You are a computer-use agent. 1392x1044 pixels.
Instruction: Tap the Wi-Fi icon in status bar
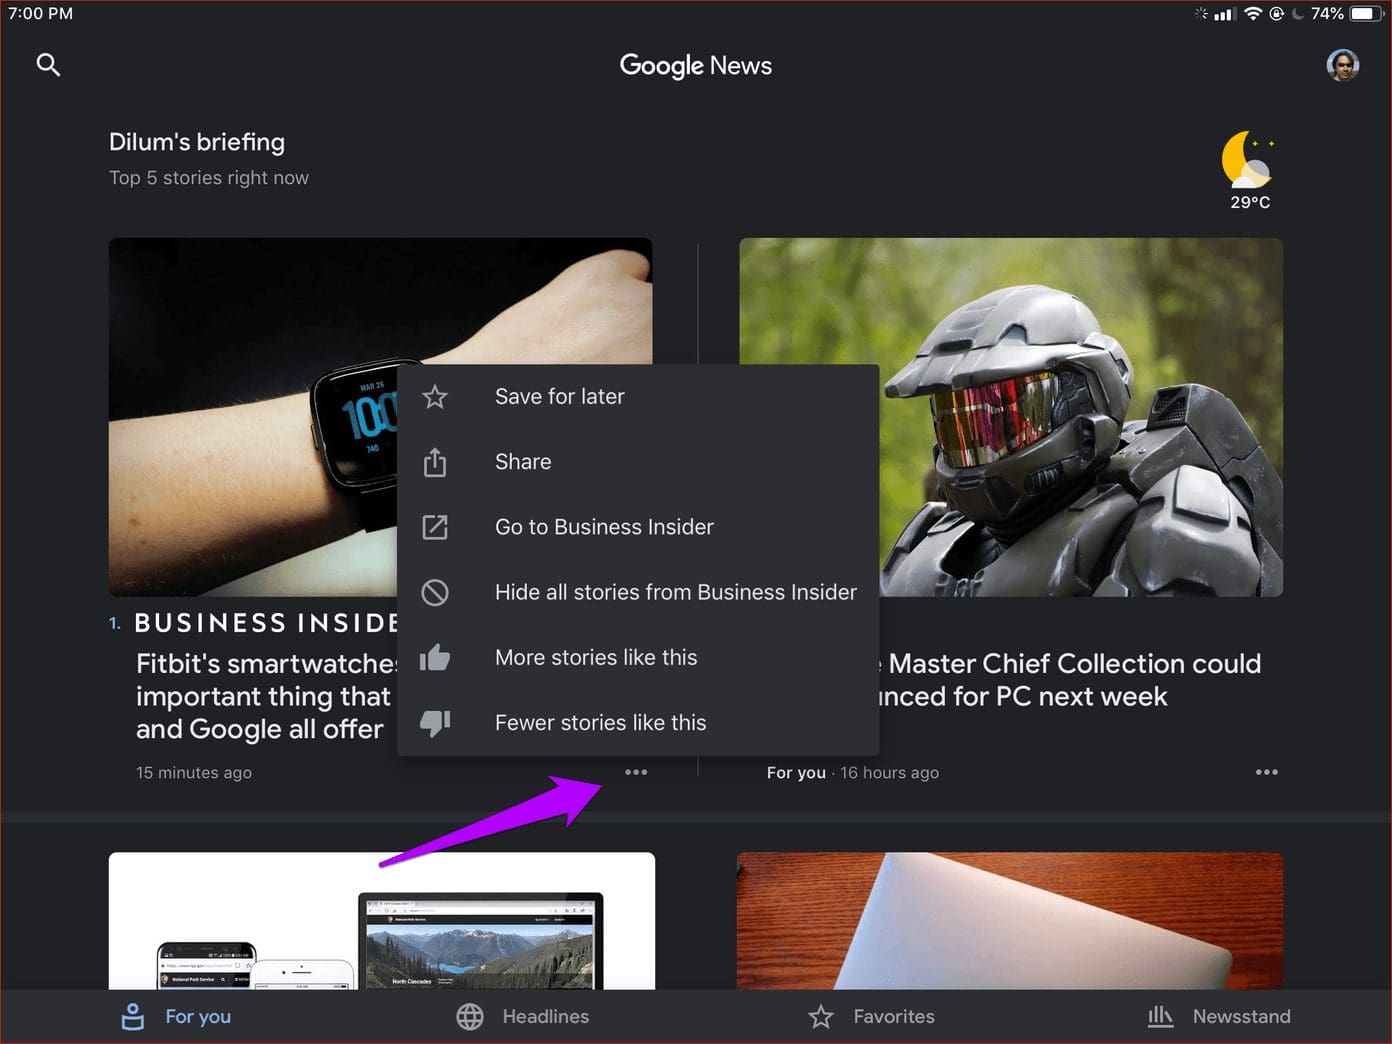(1253, 14)
